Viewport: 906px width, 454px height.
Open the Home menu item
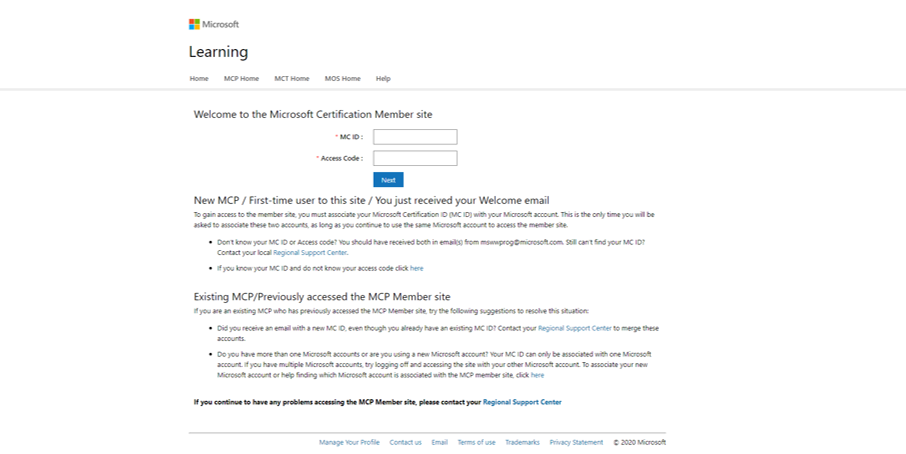click(x=199, y=79)
